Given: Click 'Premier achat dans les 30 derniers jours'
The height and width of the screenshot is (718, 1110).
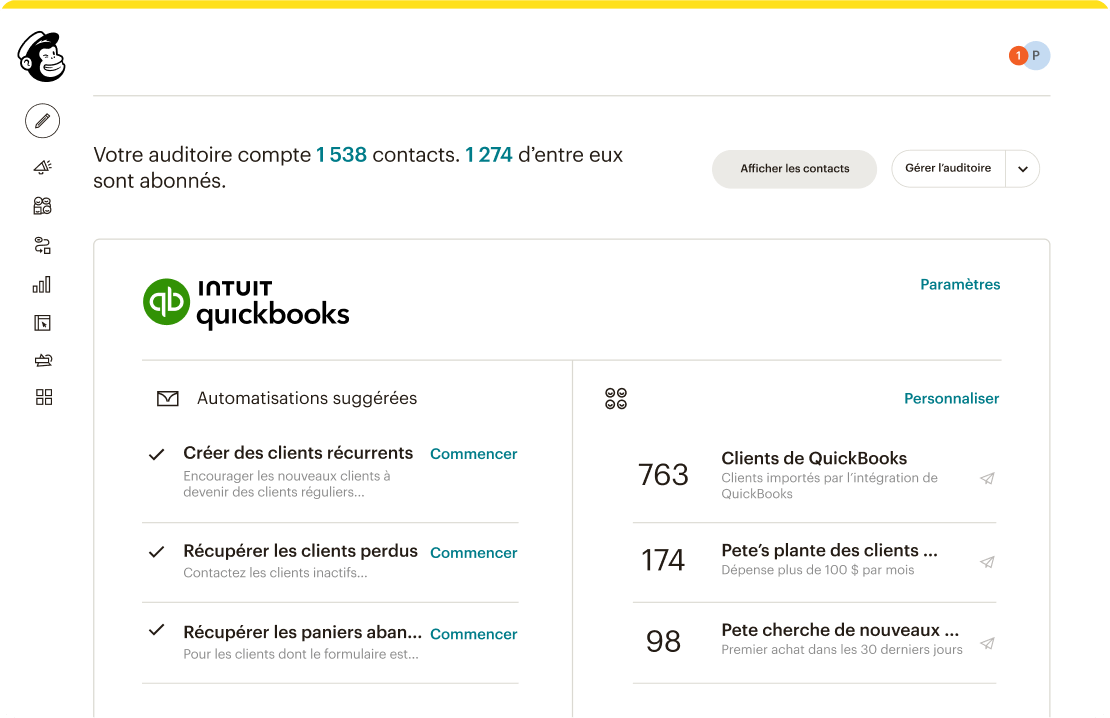Looking at the screenshot, I should click(x=842, y=649).
